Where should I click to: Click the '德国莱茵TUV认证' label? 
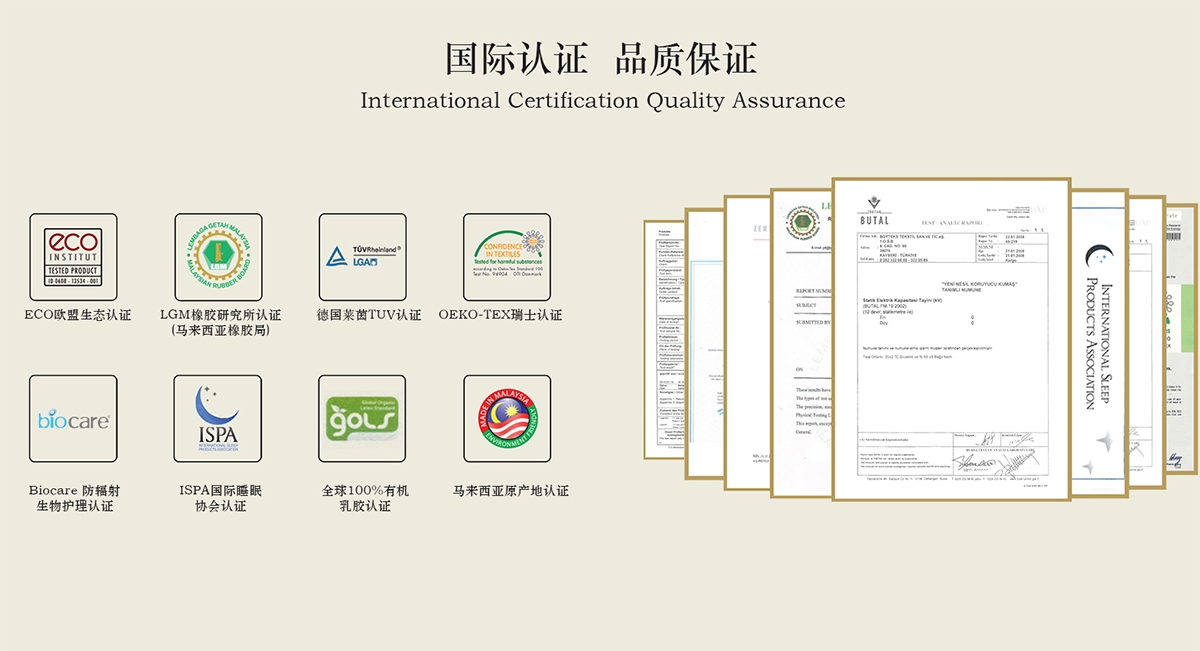(x=369, y=315)
